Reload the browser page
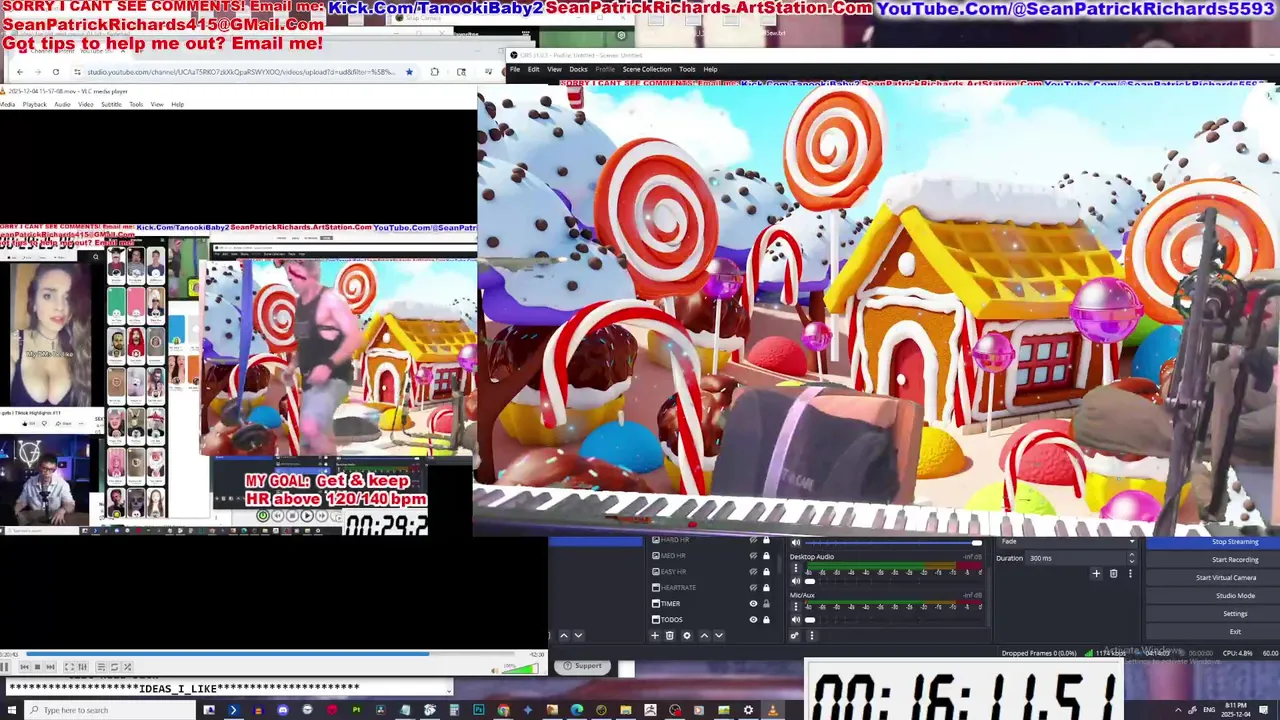The image size is (1280, 720). (56, 72)
